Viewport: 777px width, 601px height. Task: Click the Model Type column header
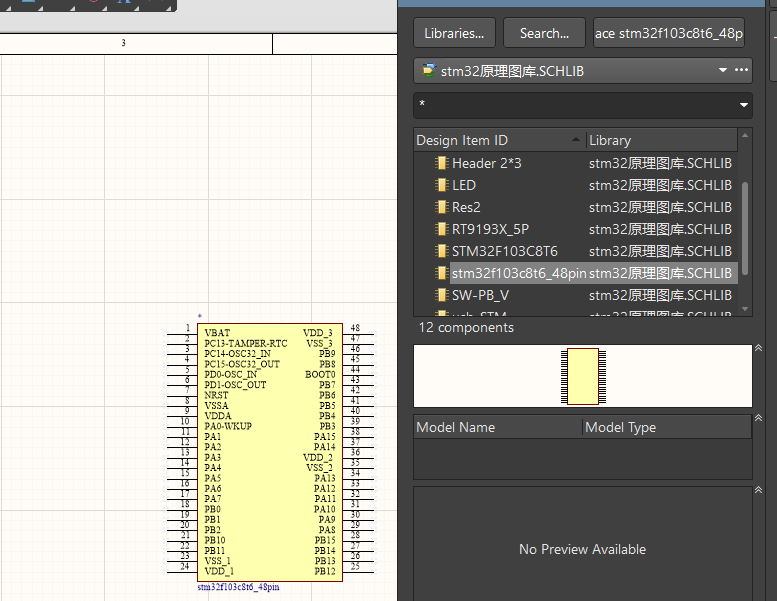click(x=667, y=427)
